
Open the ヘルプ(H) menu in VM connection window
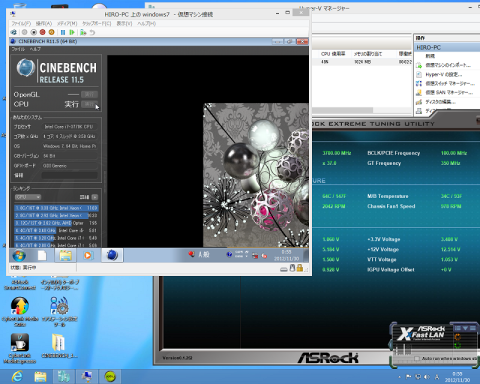146,23
